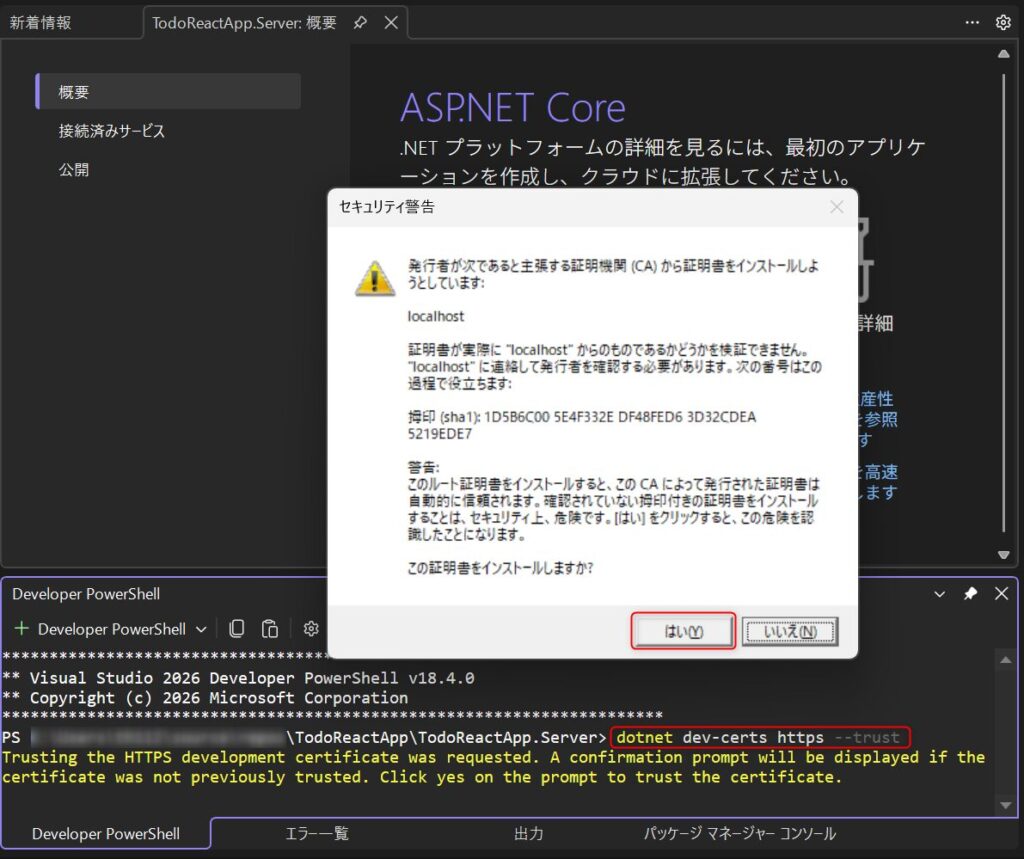Open the document tab settings gear
The image size is (1024, 859).
tap(1003, 22)
